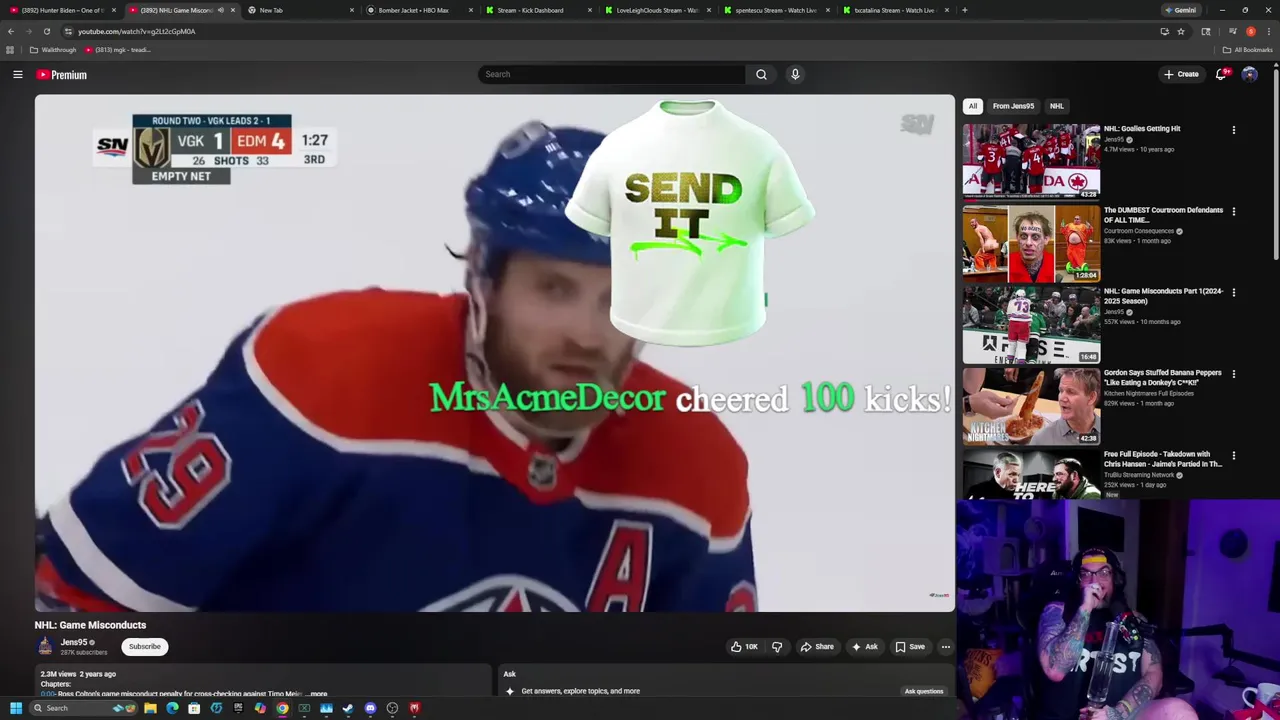Open options for NHL: Goalies Getting Hit
Screen dimensions: 1280x720
[1233, 130]
